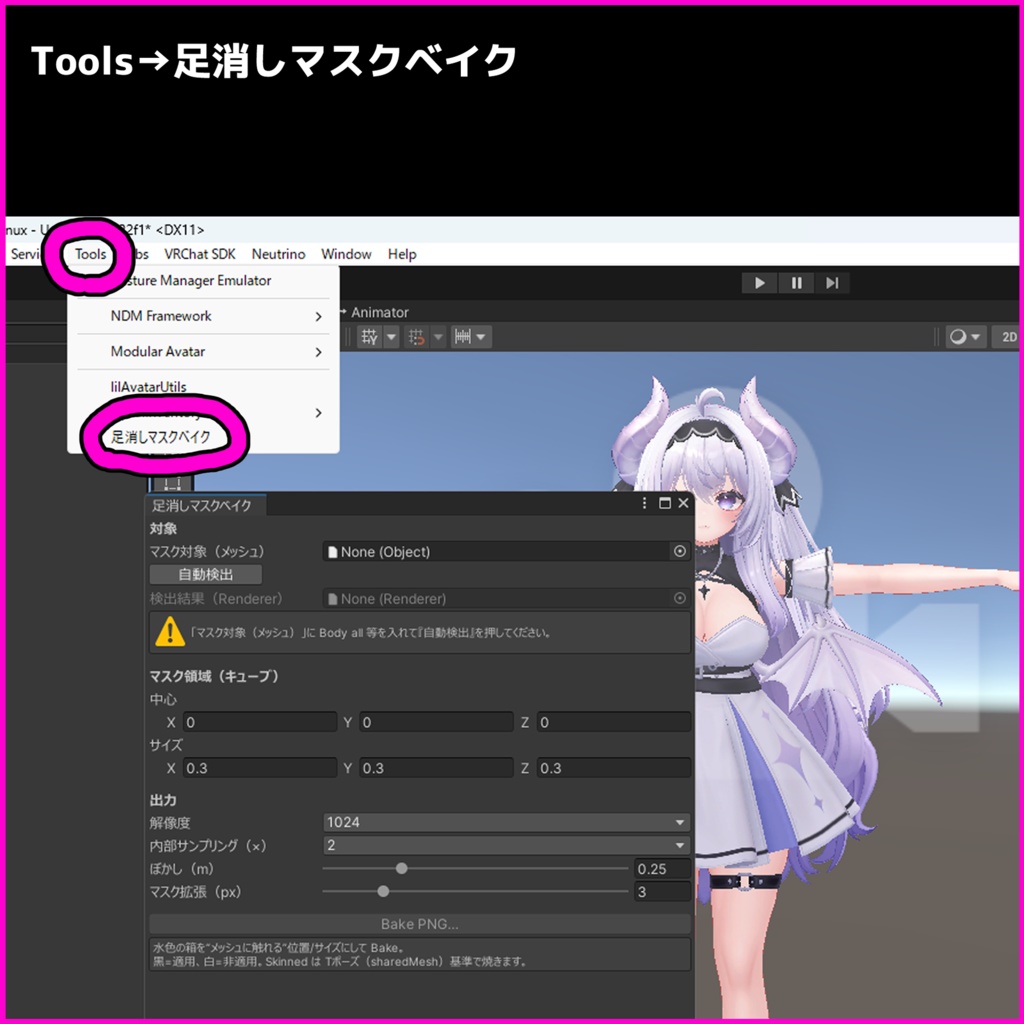Open object picker for マスク対象 field
Image resolution: width=1024 pixels, height=1024 pixels.
(680, 552)
